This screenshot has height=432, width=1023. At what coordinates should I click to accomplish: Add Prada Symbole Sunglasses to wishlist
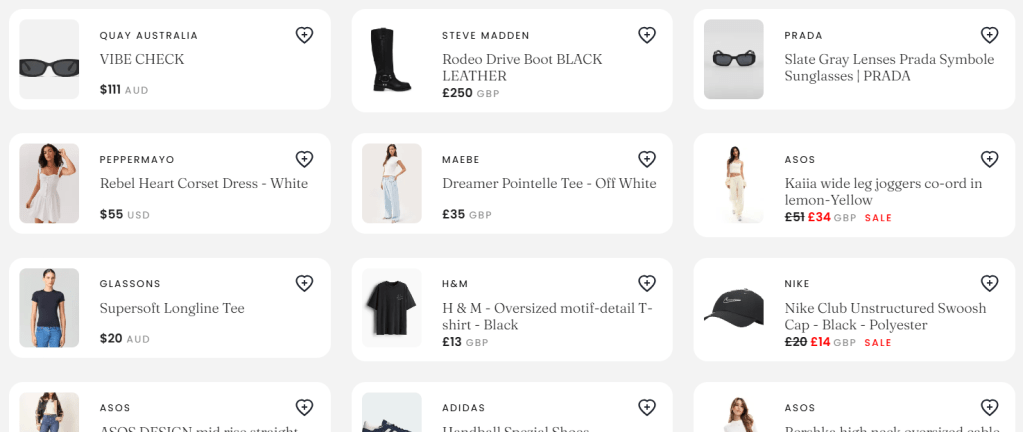(989, 35)
